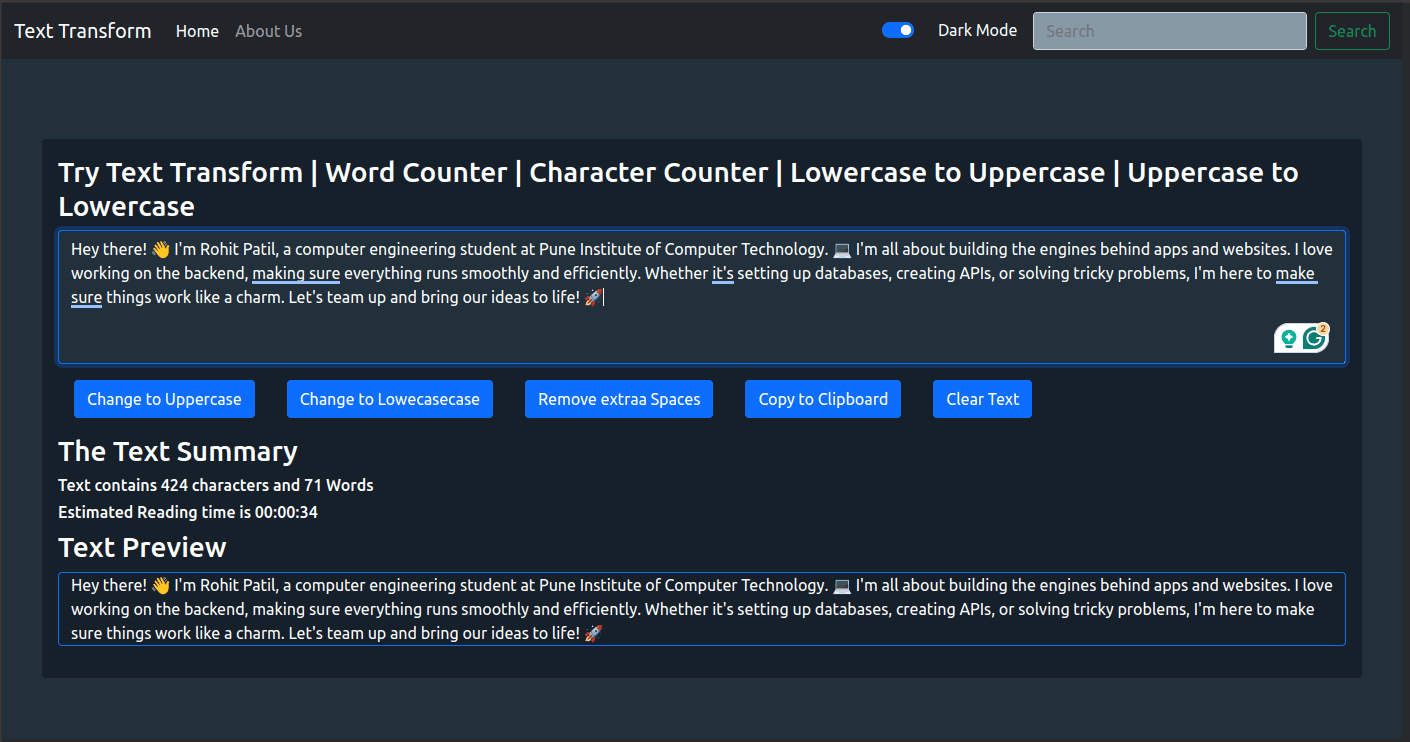Toggle the Dark Mode switch off
This screenshot has height=742, width=1410.
tap(897, 31)
